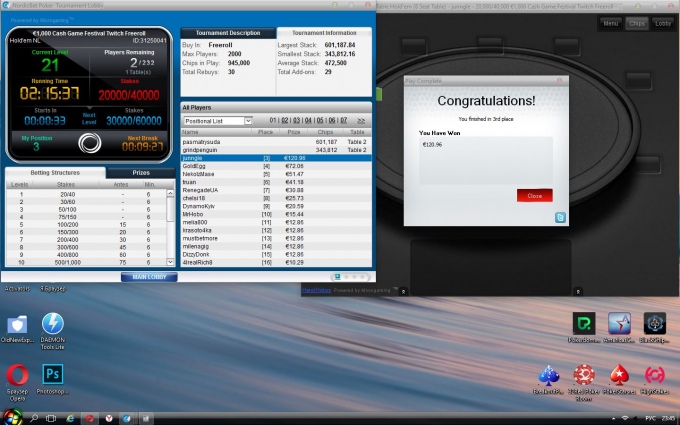This screenshot has width=680, height=425.
Task: Go to next player pages with >>
Action: coord(361,121)
